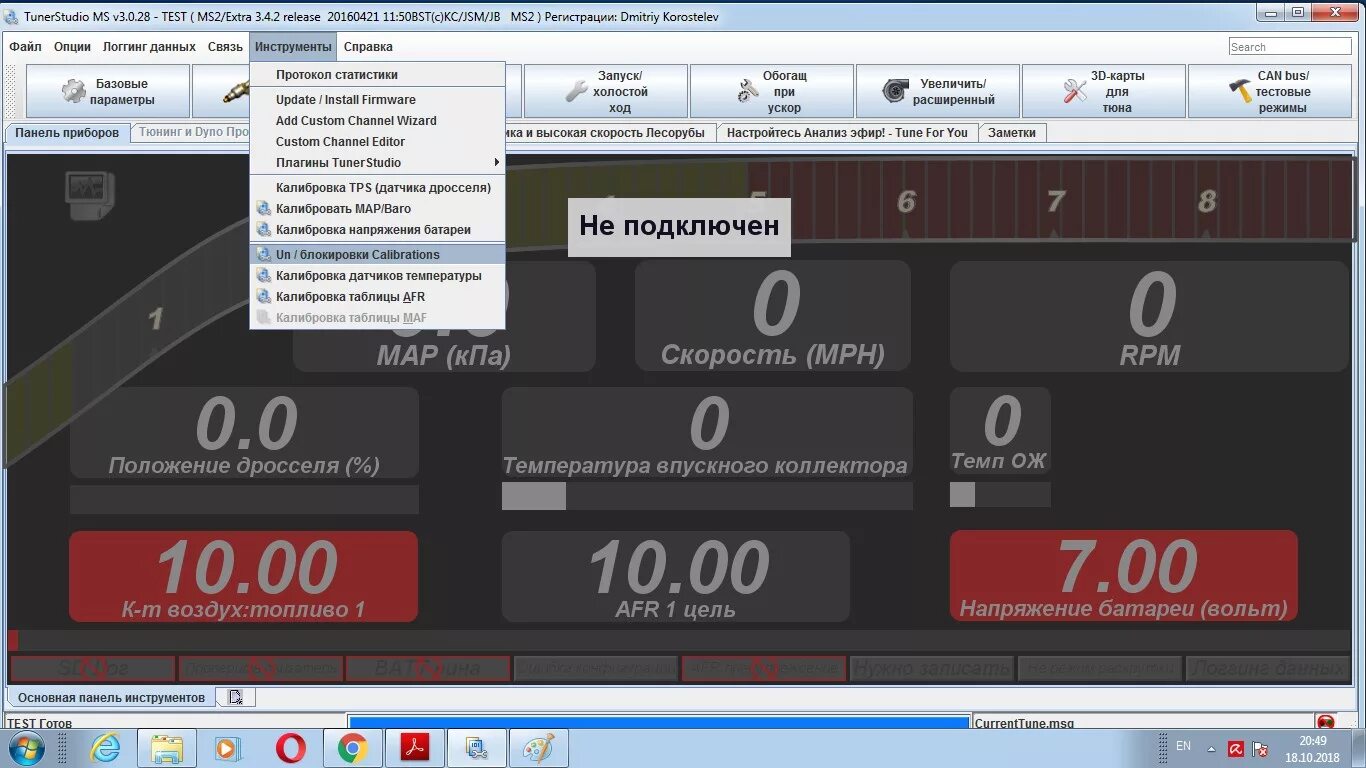This screenshot has width=1366, height=768.
Task: Launch Opera from the taskbar
Action: 291,748
